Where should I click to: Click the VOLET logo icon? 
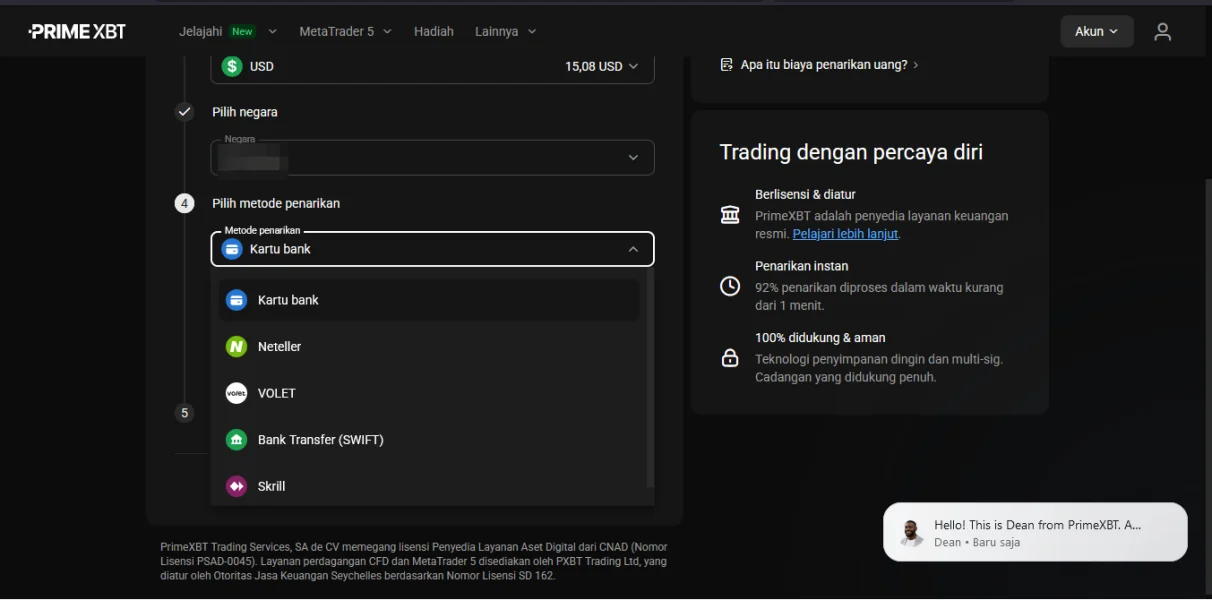236,393
